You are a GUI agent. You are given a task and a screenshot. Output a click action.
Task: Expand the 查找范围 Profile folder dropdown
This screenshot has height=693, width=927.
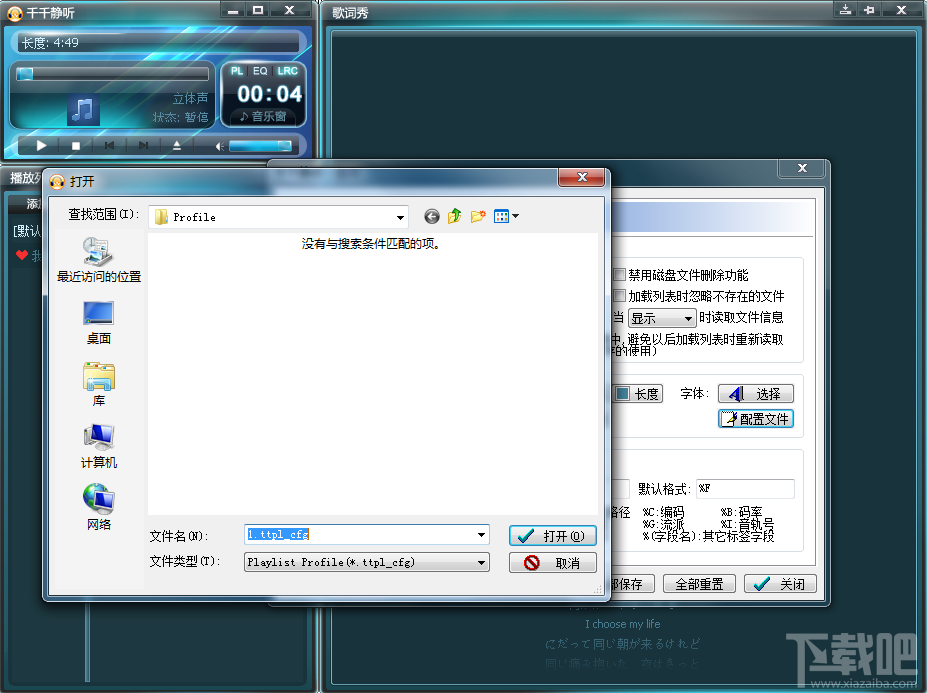click(400, 218)
